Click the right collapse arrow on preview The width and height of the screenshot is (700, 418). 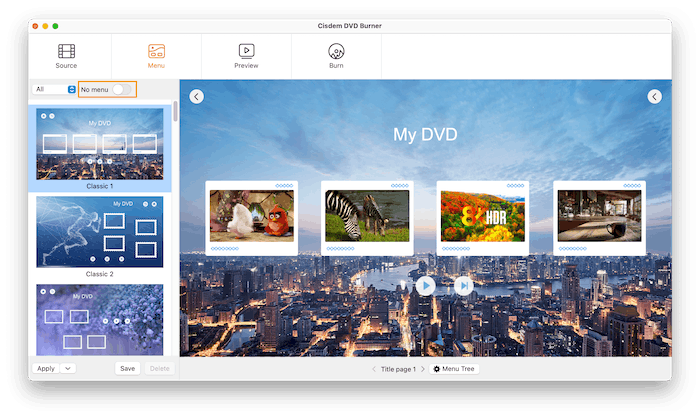[654, 96]
